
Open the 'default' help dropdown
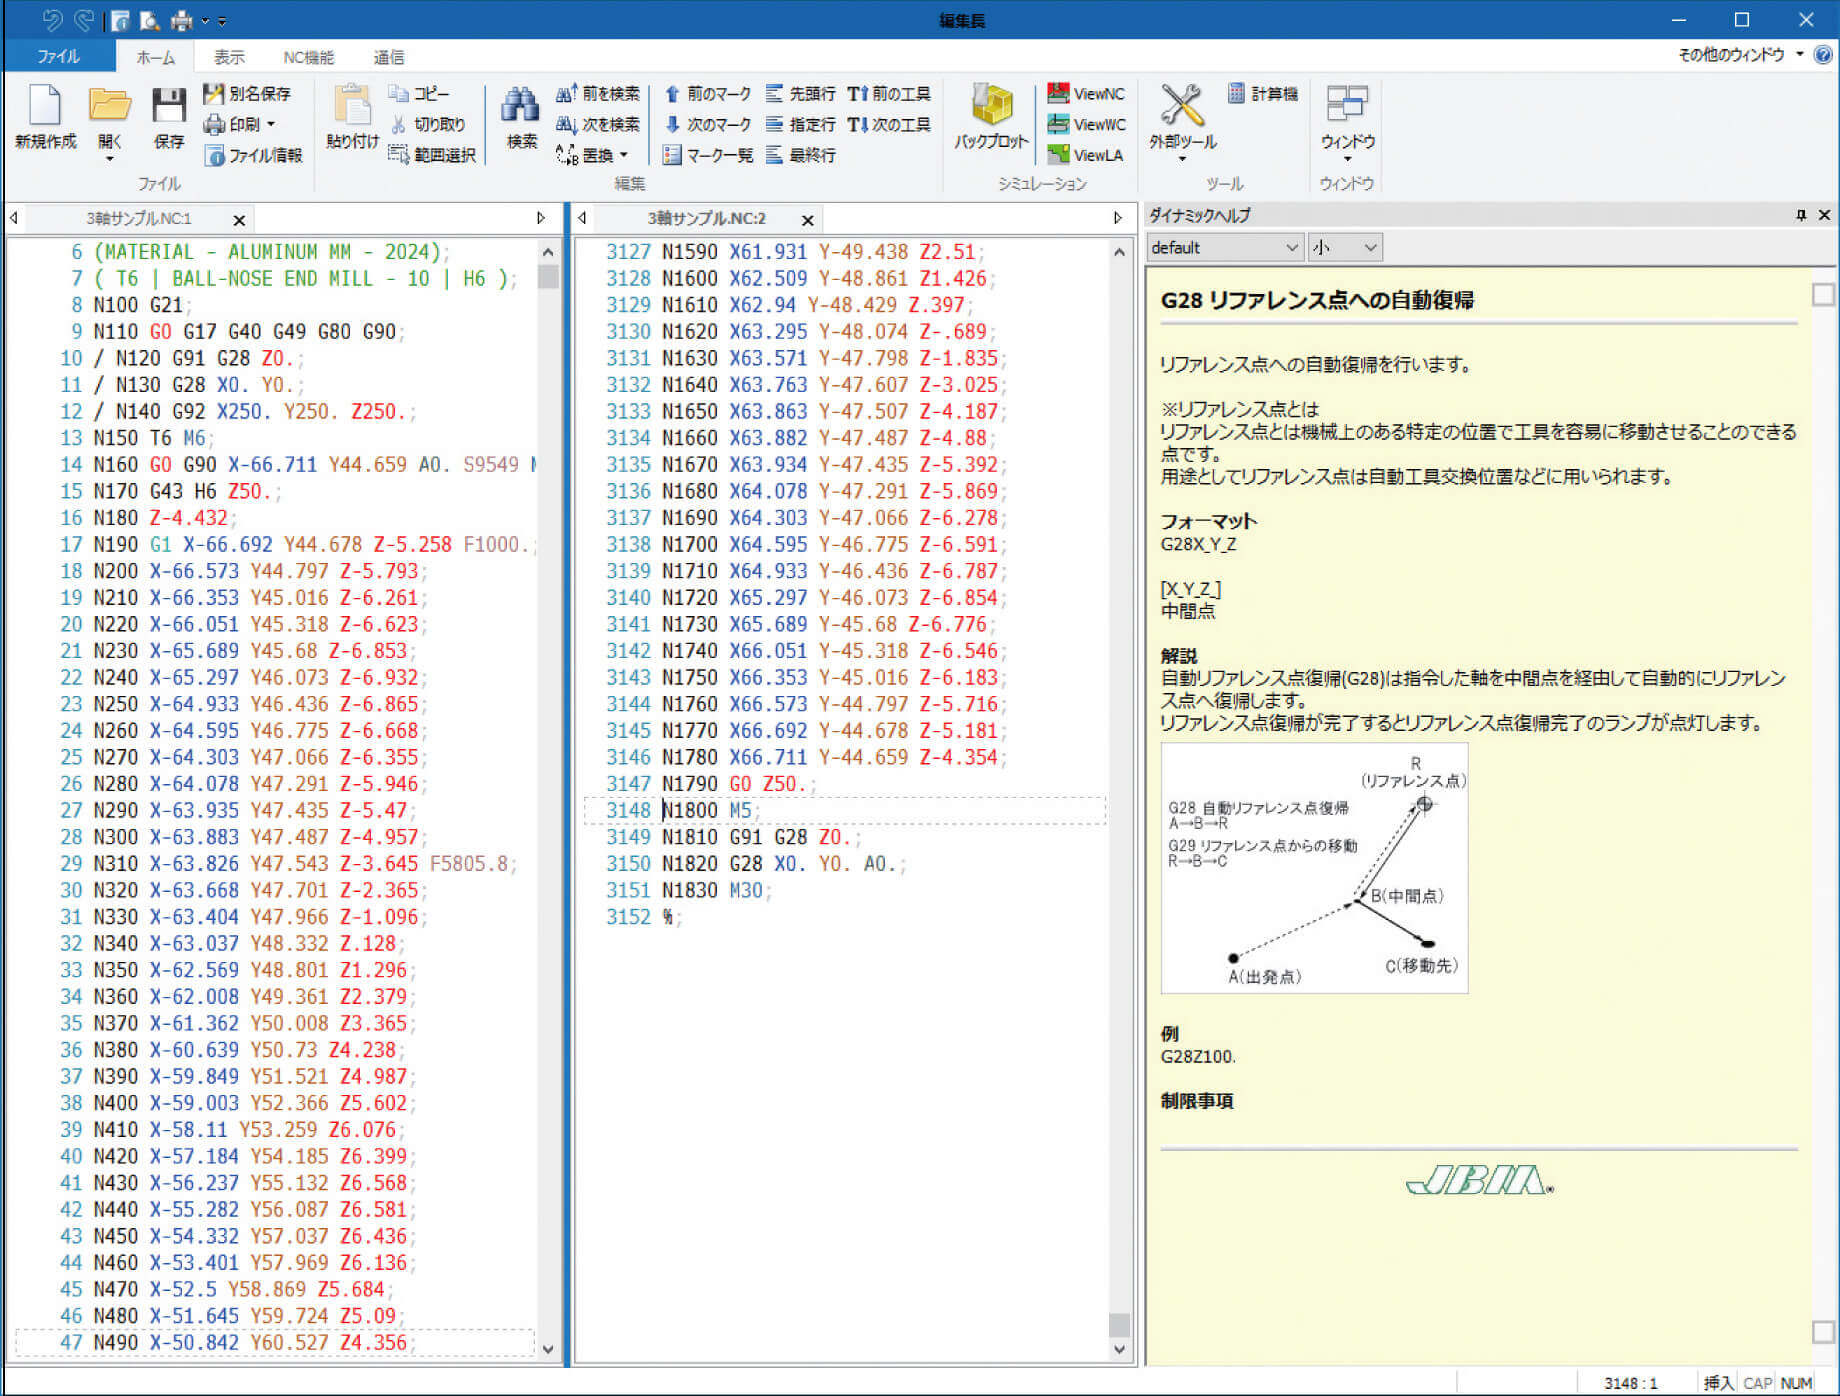click(1224, 247)
